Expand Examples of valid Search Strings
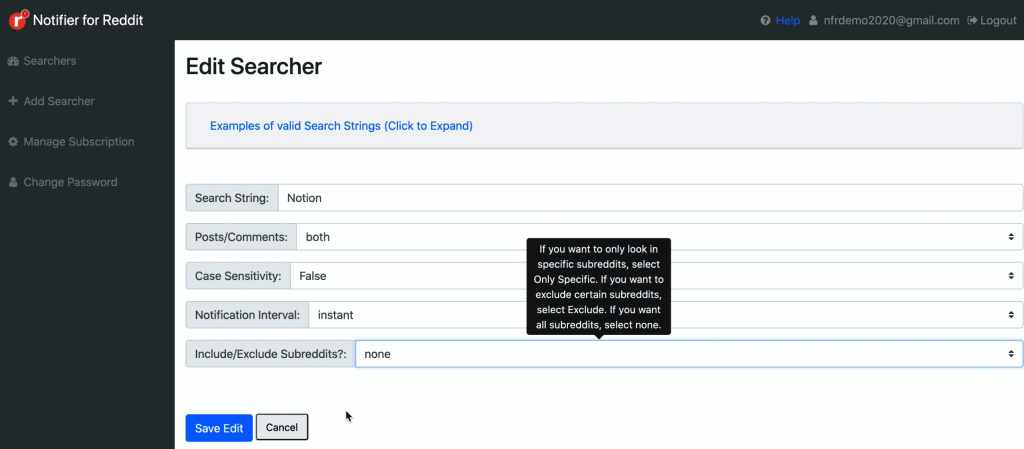The image size is (1024, 449). 341,126
